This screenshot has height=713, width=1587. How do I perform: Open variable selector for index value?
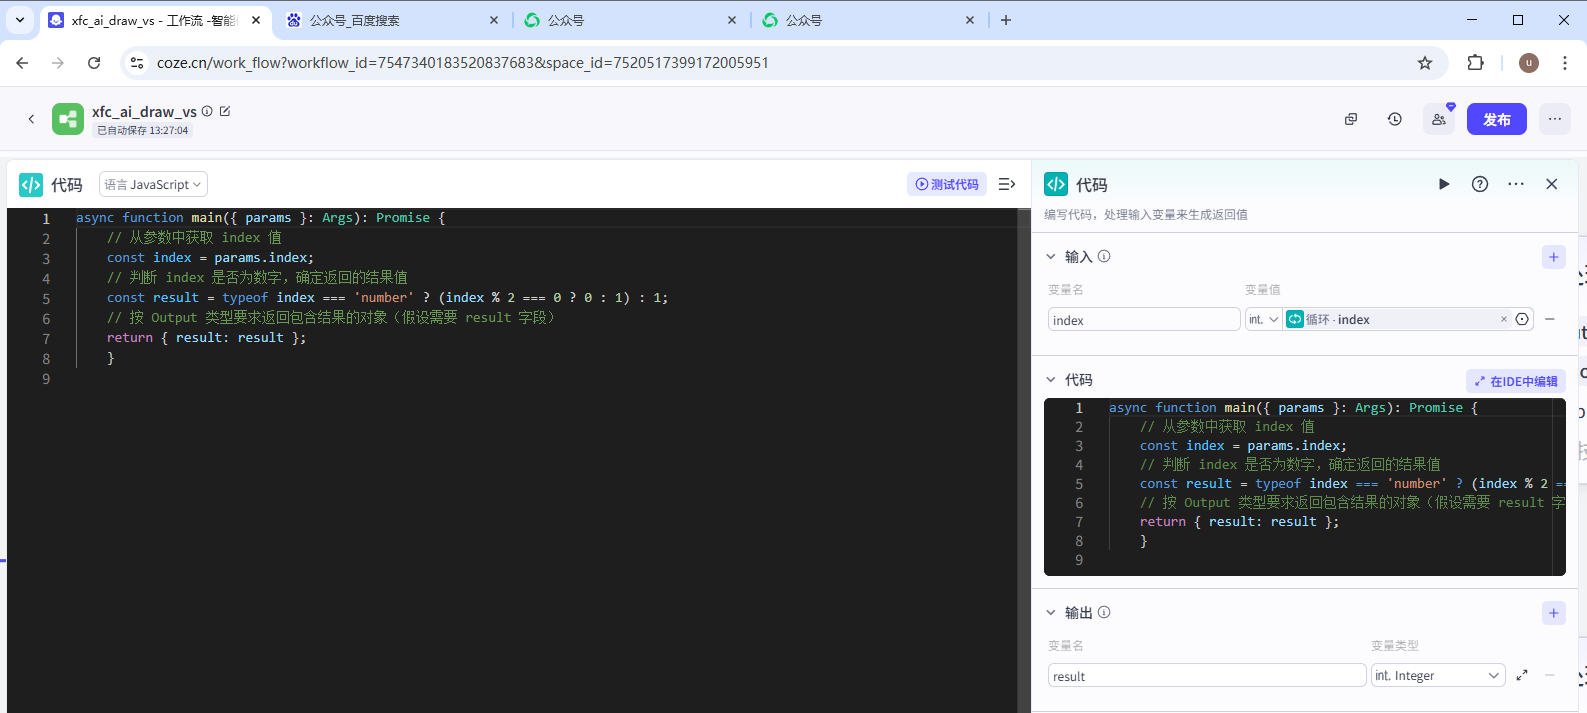1522,319
